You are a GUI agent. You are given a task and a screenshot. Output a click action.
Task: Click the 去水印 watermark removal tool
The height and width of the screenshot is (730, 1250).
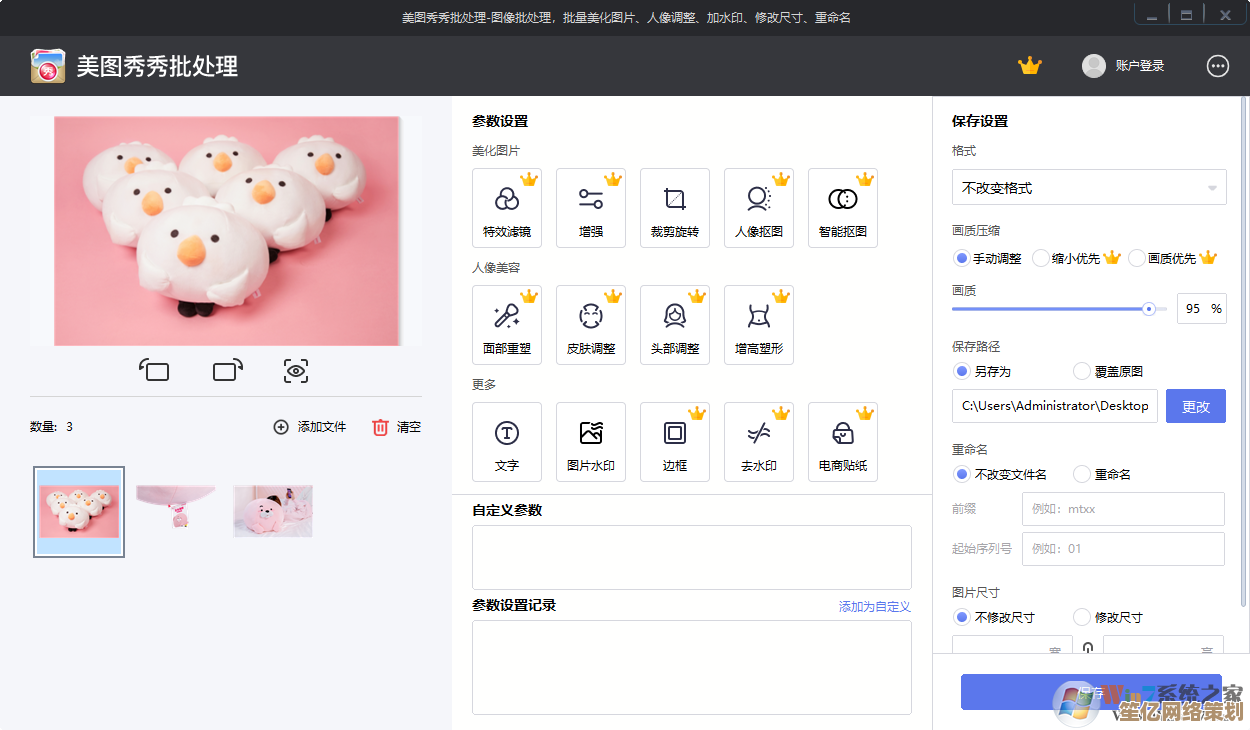759,442
